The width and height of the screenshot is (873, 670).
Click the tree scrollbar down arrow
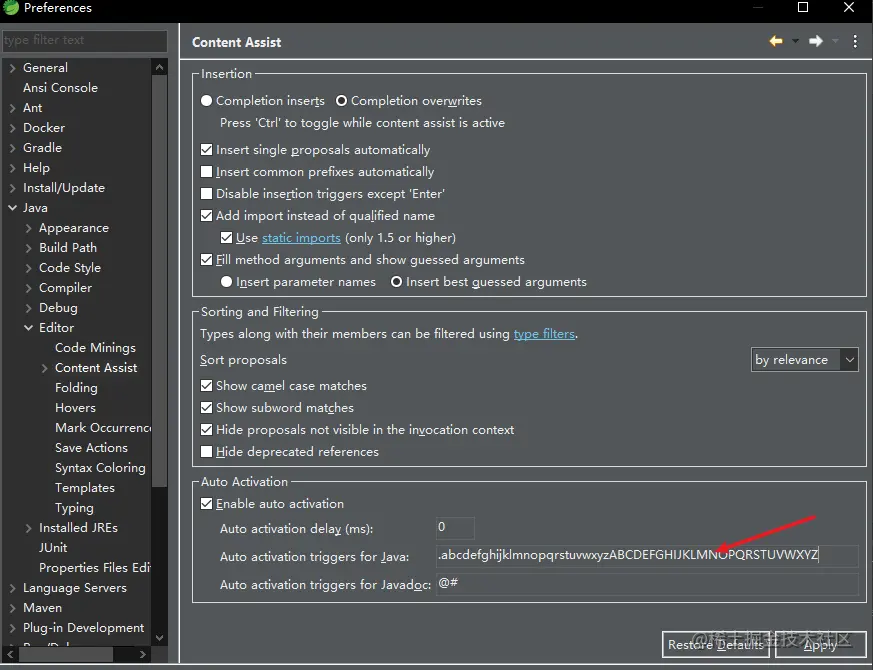pyautogui.click(x=159, y=638)
